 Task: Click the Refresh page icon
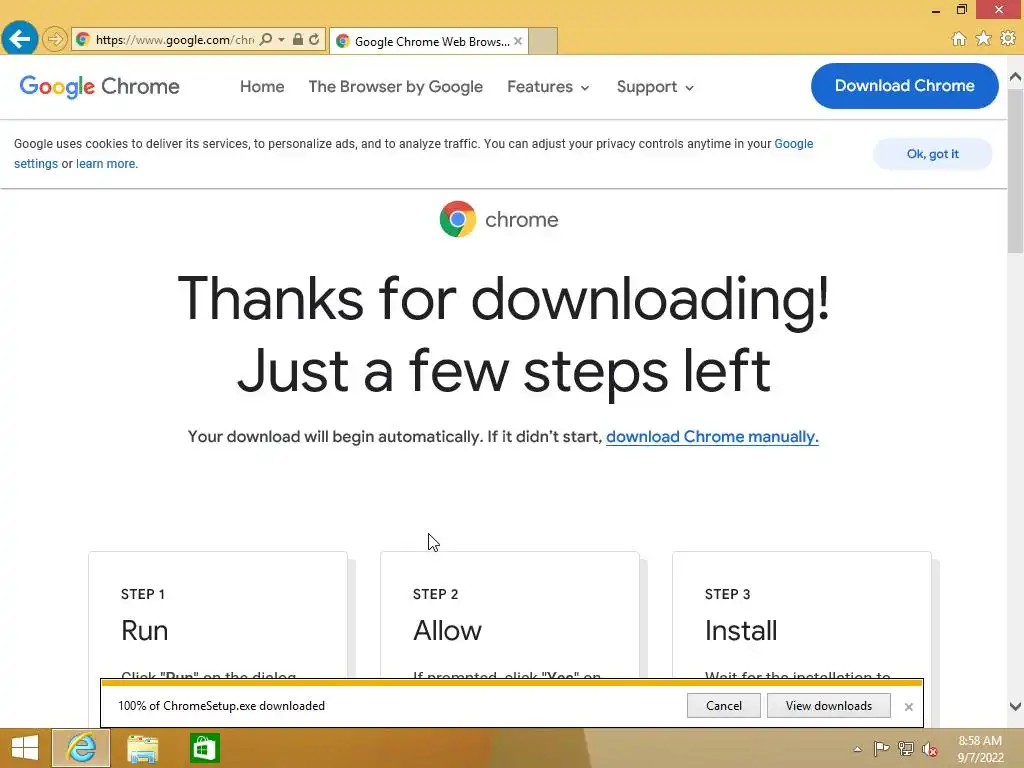(314, 39)
